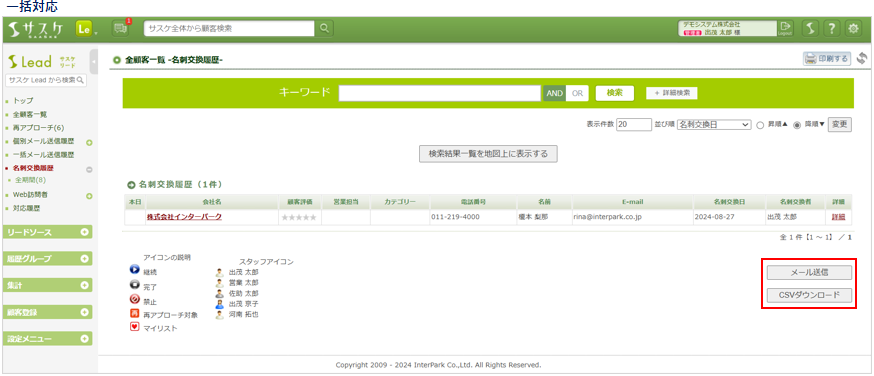Image resolution: width=874 pixels, height=376 pixels.
Task: Click the notification icon with red badge
Action: click(120, 28)
